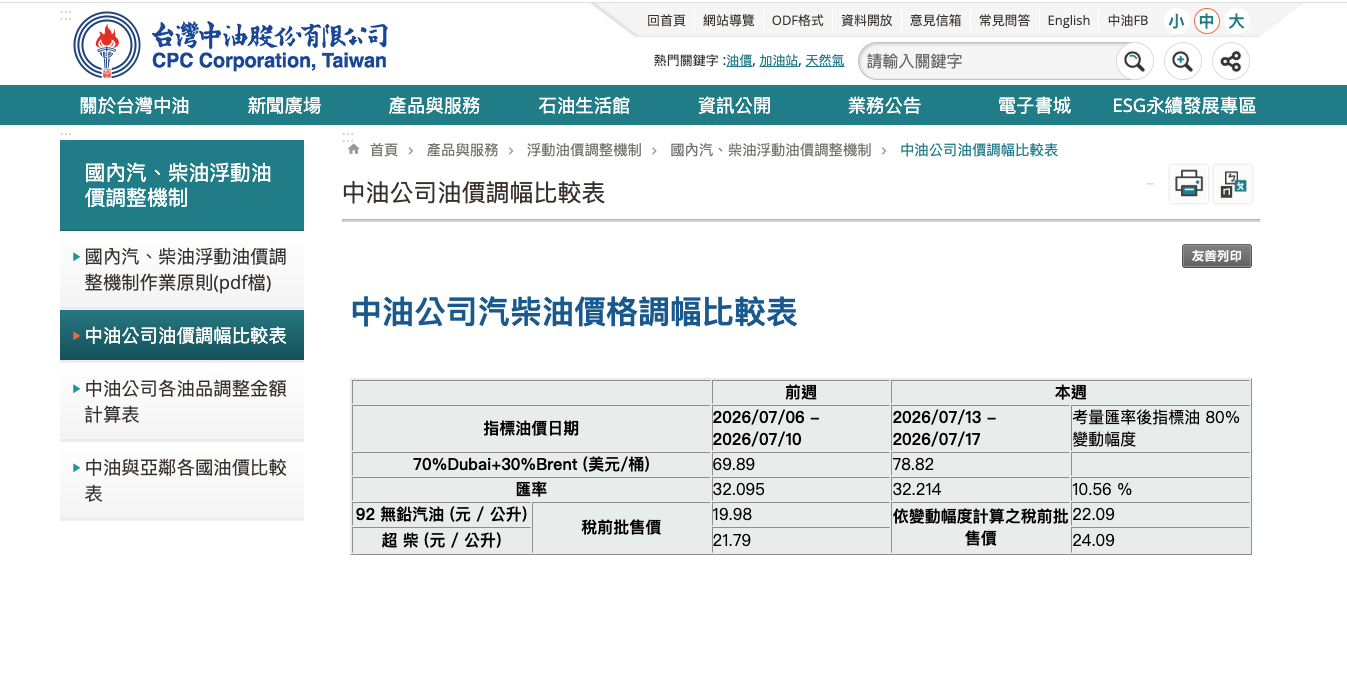Click hot keyword 油價

739,61
